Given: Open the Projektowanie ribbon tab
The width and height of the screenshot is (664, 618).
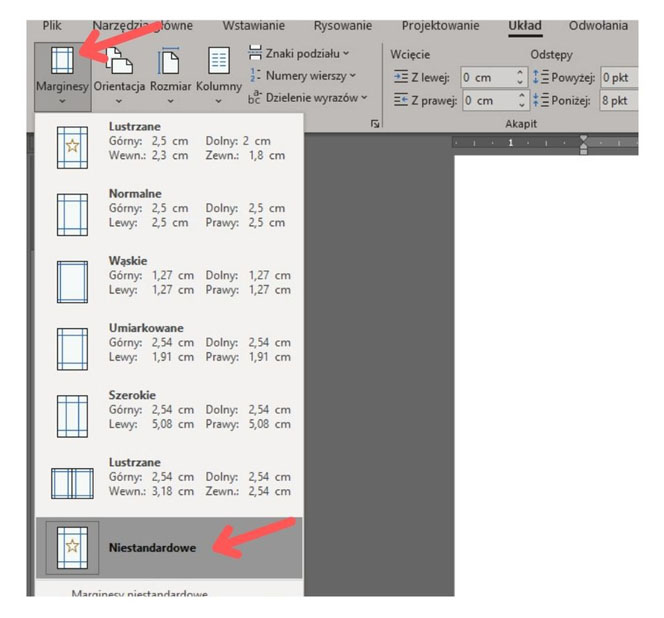Looking at the screenshot, I should coord(440,26).
